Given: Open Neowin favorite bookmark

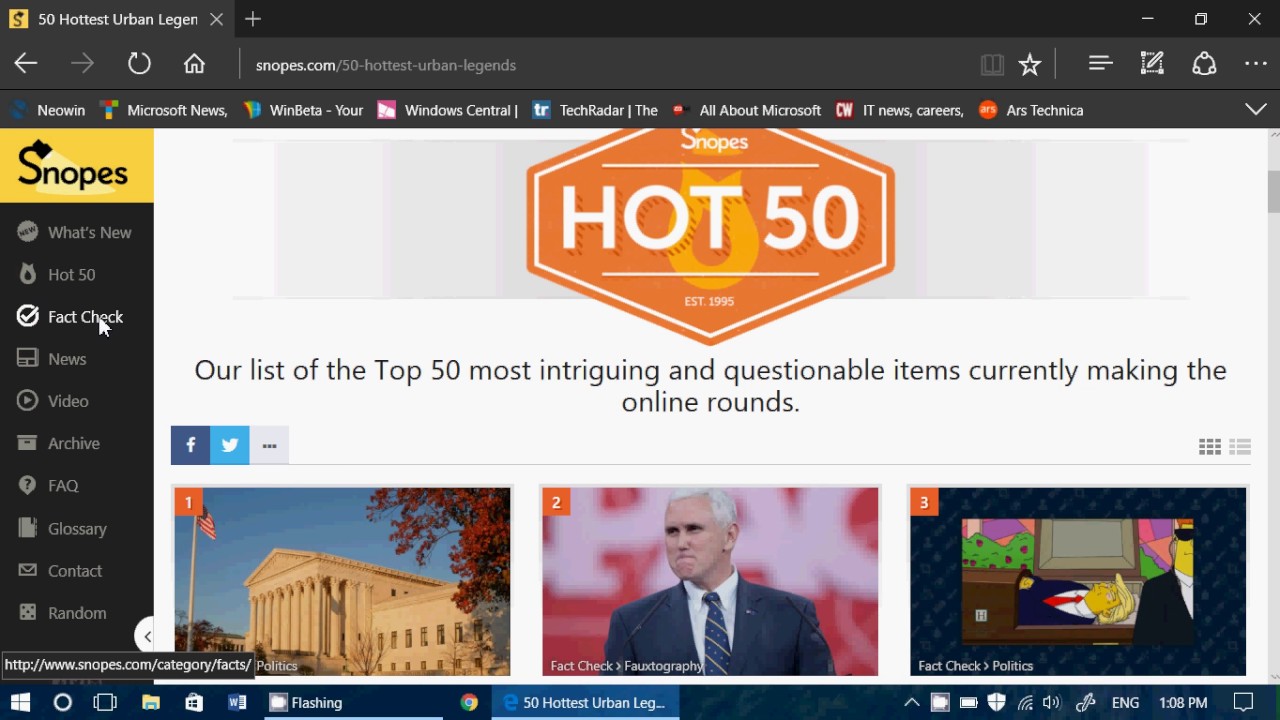Looking at the screenshot, I should [x=48, y=110].
